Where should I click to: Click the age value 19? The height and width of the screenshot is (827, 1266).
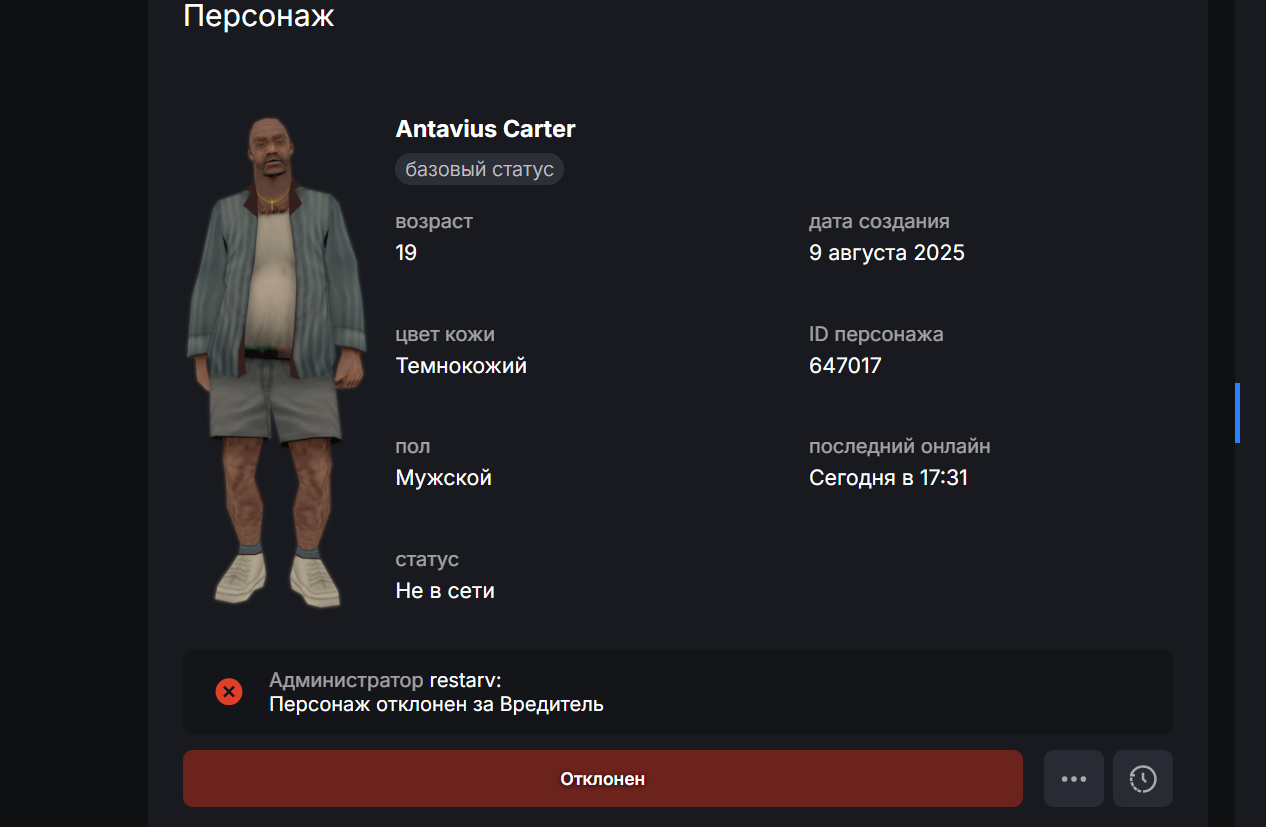point(406,253)
